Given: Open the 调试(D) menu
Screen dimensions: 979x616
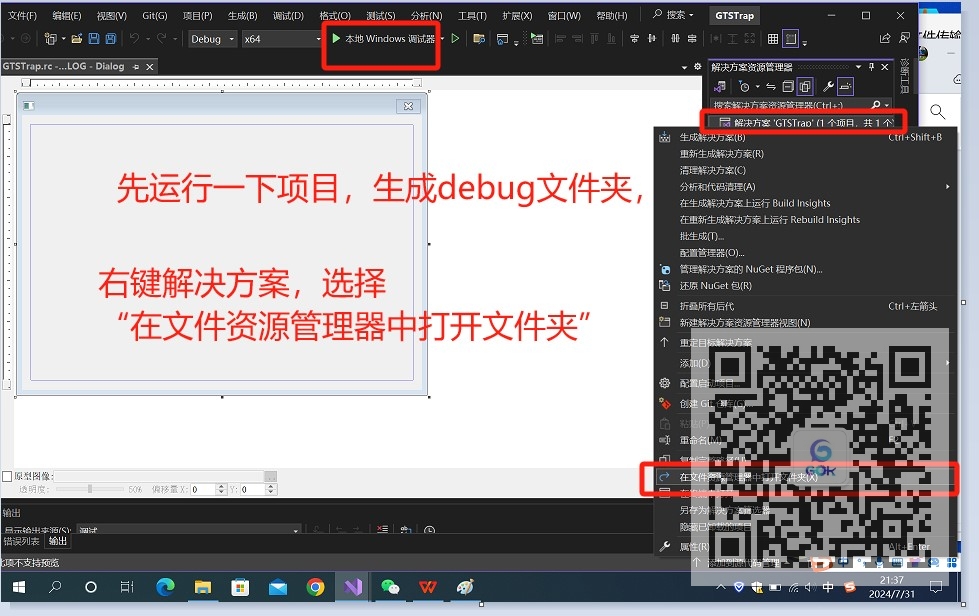Looking at the screenshot, I should click(288, 16).
